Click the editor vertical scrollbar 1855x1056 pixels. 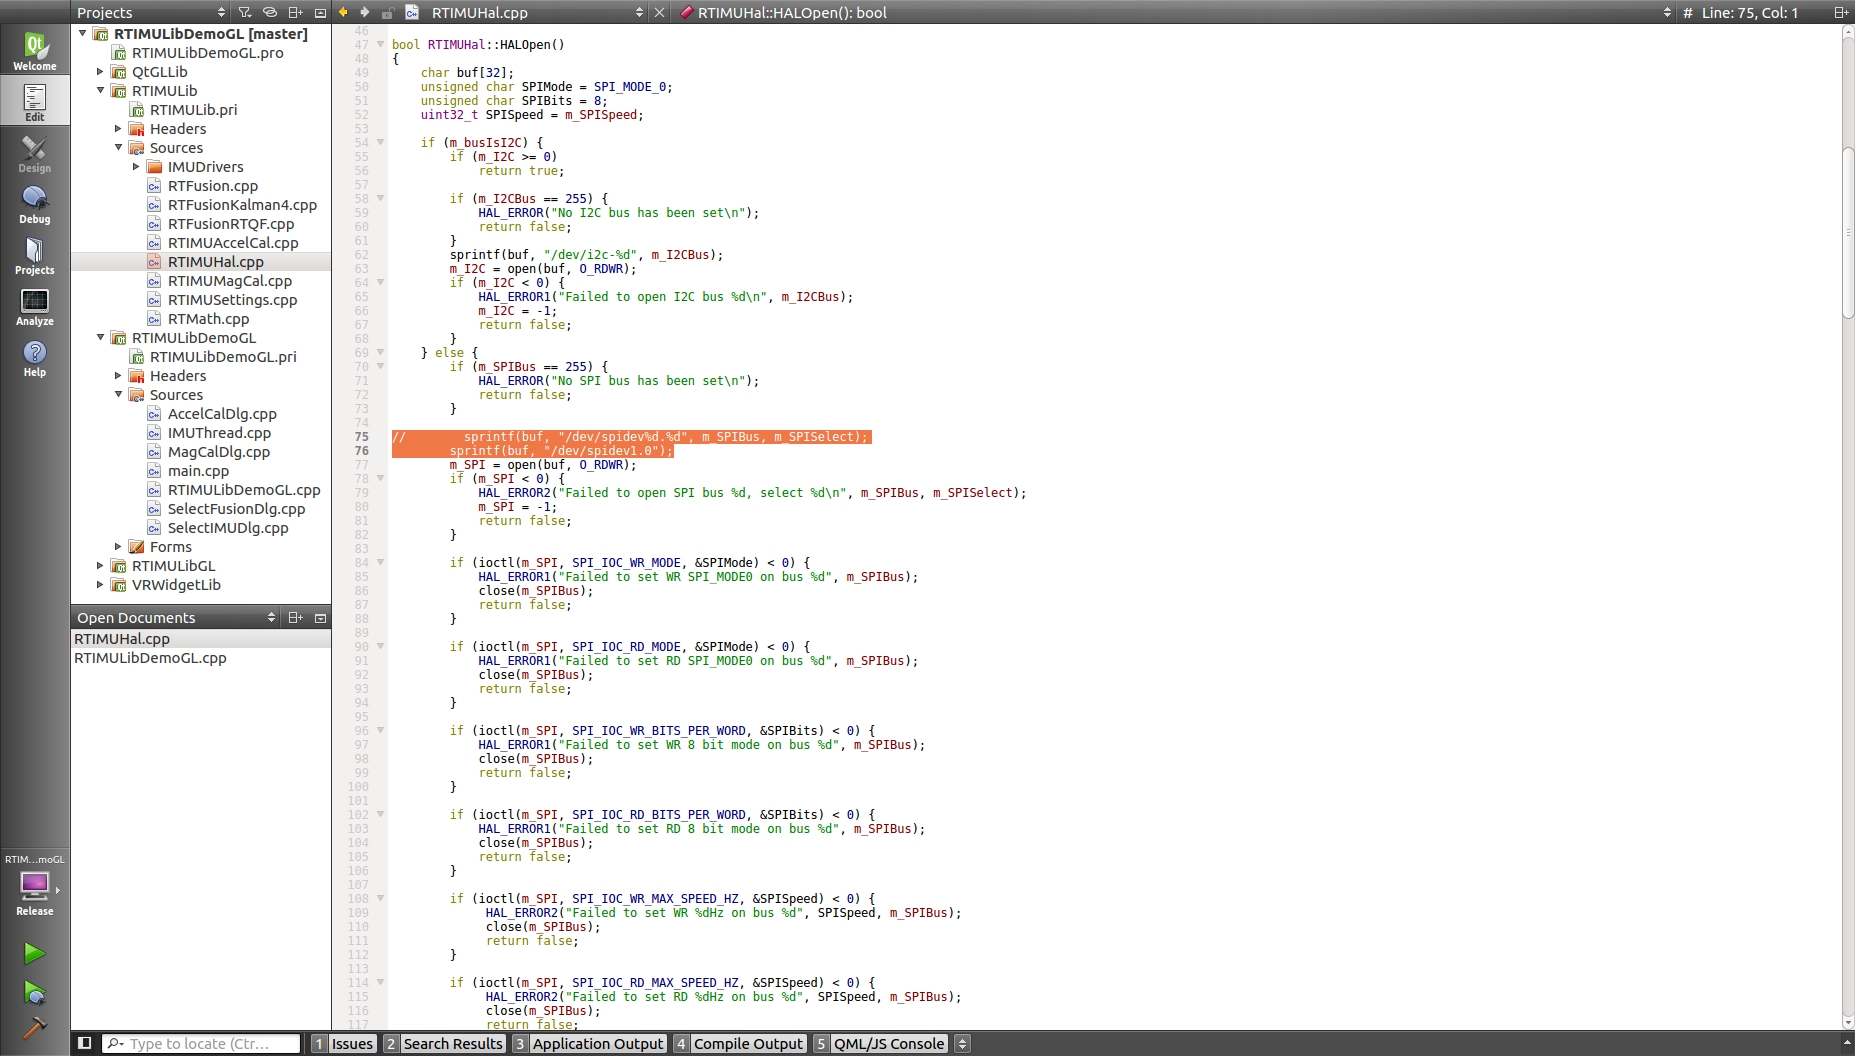[1847, 232]
